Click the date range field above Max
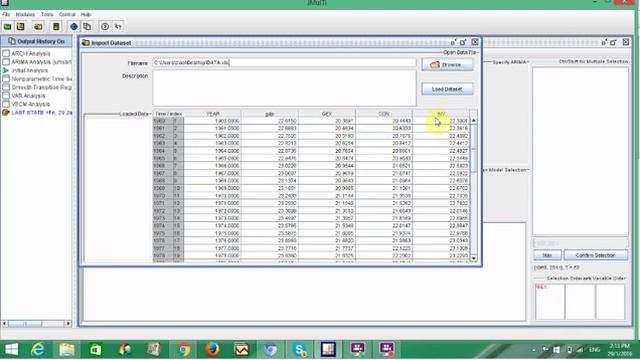 point(581,243)
